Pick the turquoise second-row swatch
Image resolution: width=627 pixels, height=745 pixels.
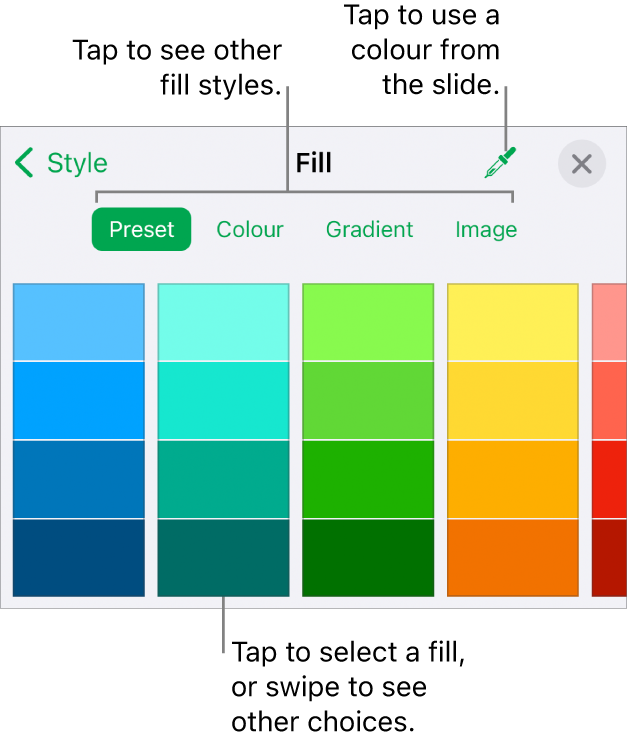click(224, 400)
